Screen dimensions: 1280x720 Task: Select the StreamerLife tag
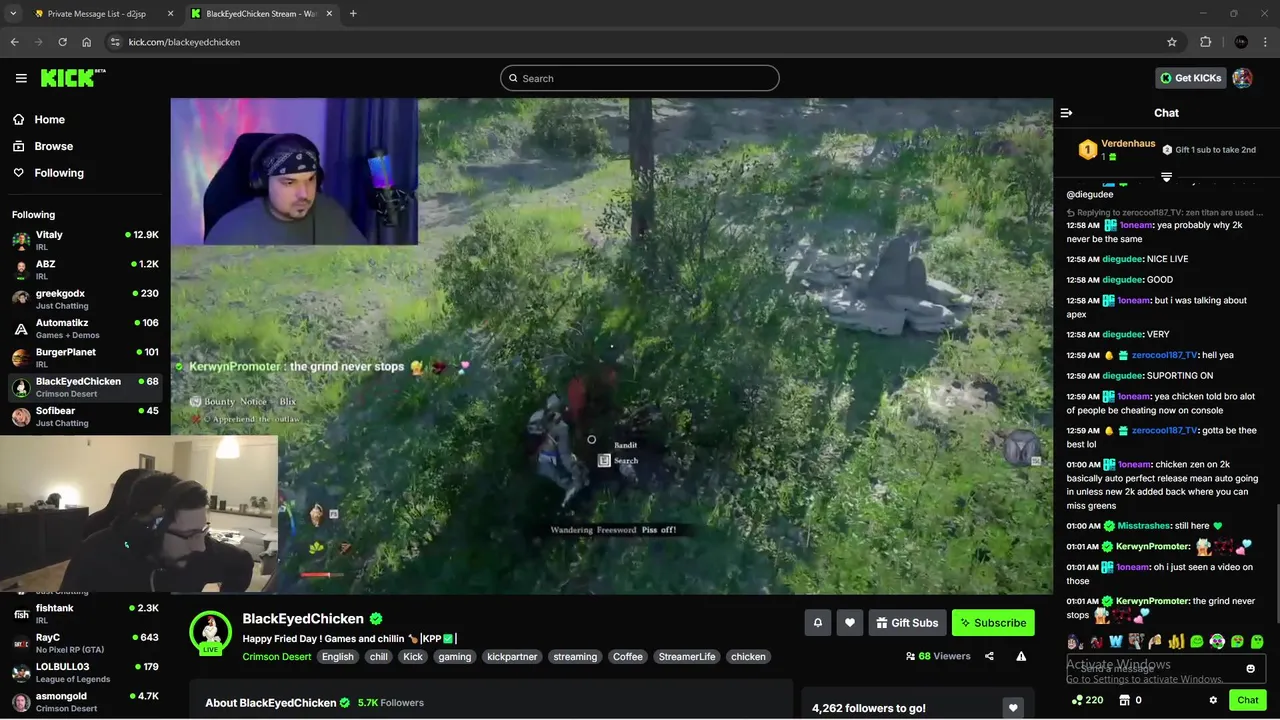tap(687, 657)
